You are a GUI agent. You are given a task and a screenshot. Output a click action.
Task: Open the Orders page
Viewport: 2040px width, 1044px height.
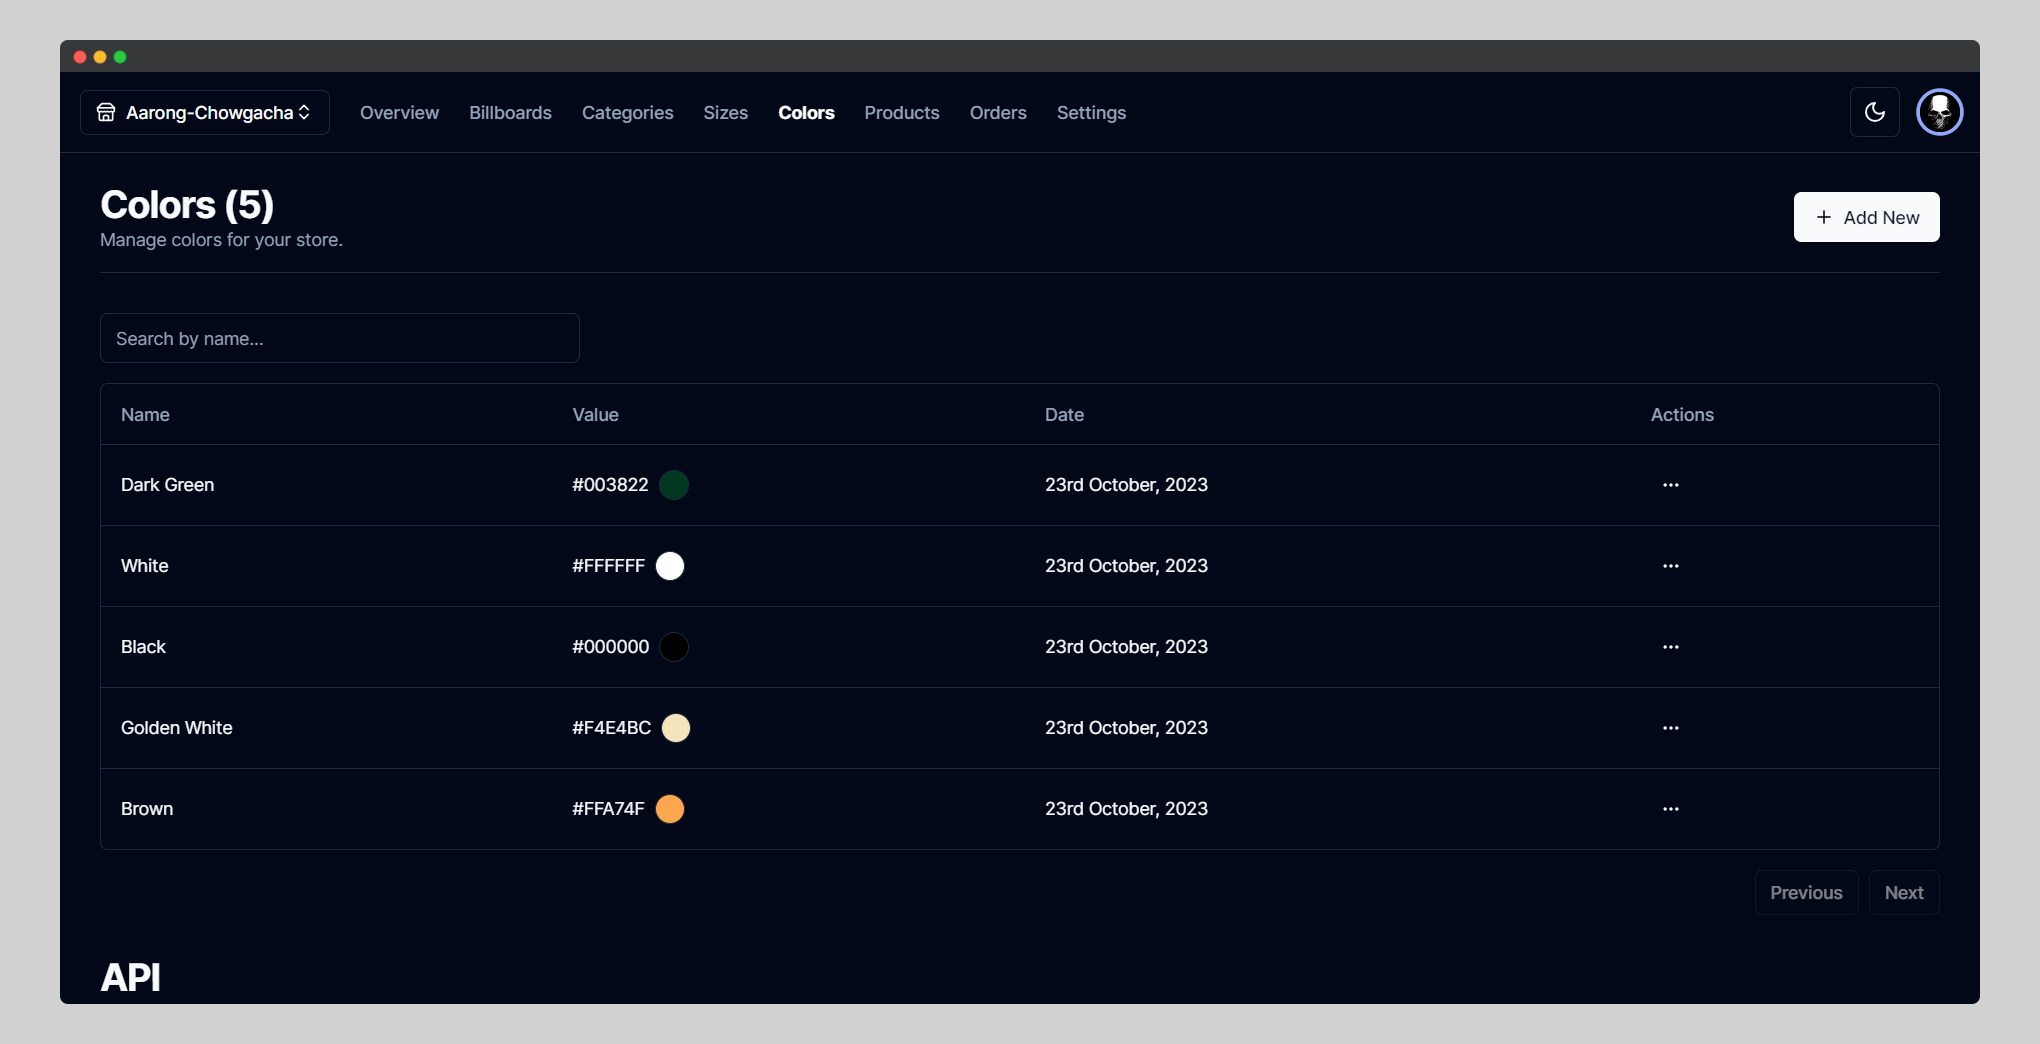998,113
